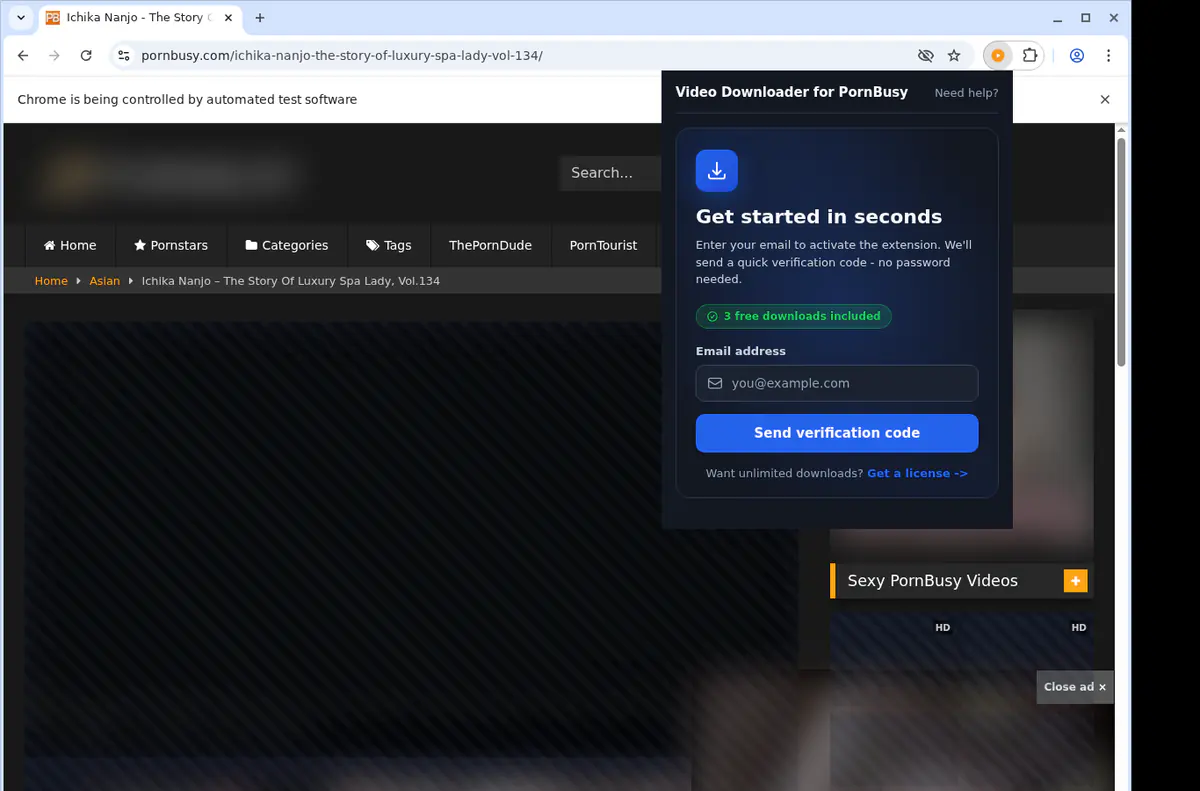1200x791 pixels.
Task: Open the Get a license link
Action: pos(917,473)
